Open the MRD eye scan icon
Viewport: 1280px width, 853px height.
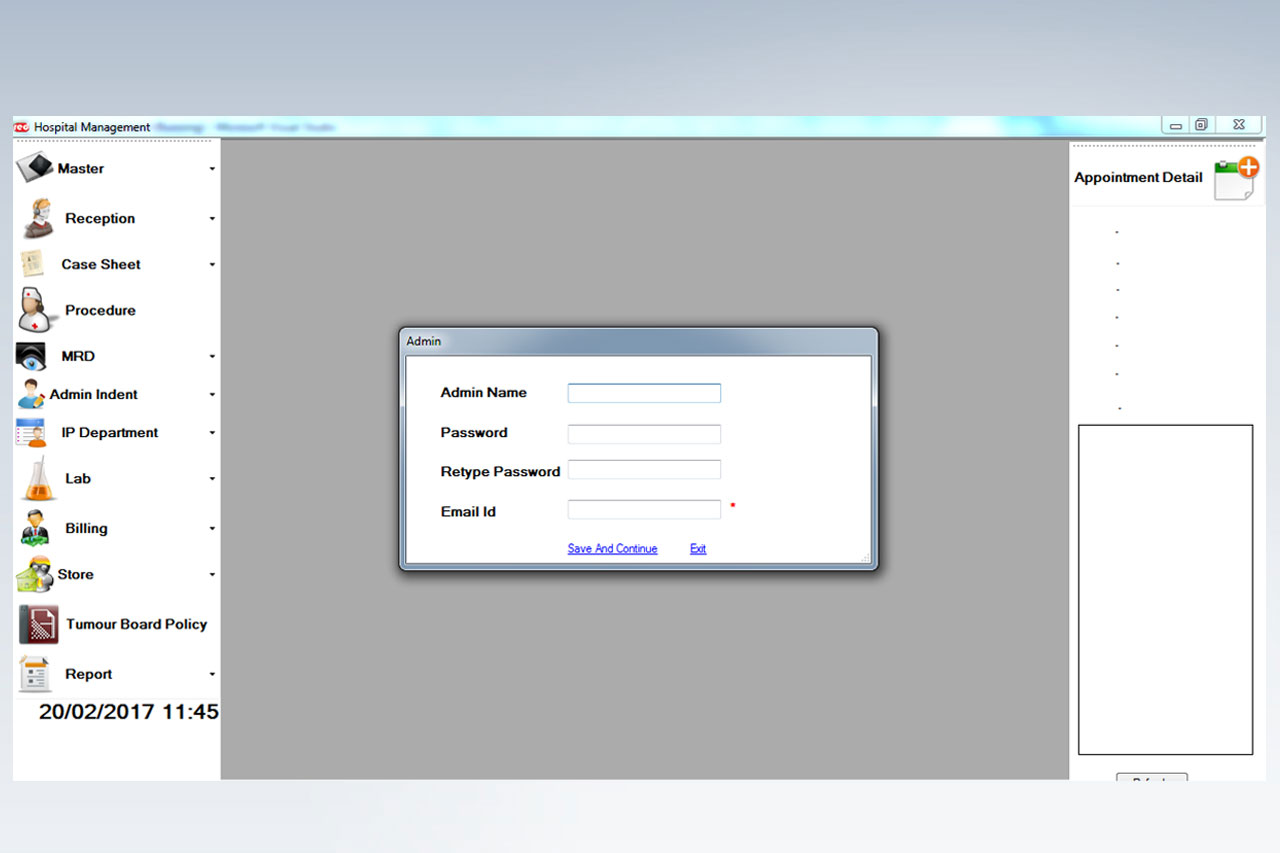click(32, 356)
